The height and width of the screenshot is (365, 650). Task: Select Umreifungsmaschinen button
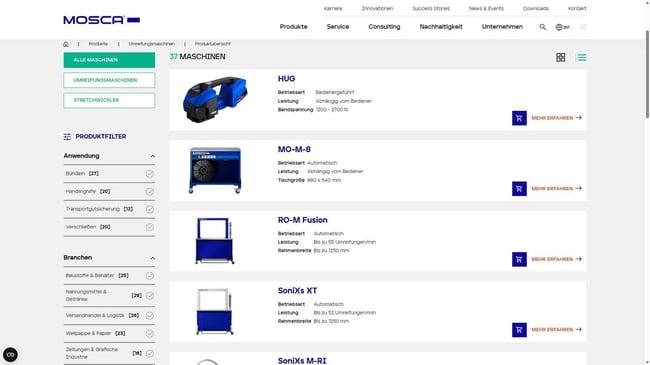(x=109, y=80)
